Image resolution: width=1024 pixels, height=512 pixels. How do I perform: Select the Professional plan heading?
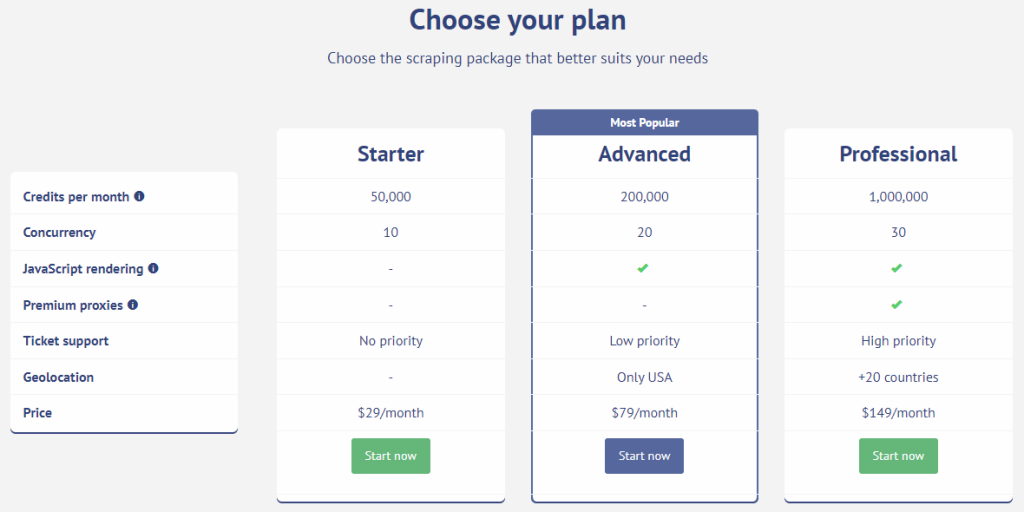click(x=898, y=154)
